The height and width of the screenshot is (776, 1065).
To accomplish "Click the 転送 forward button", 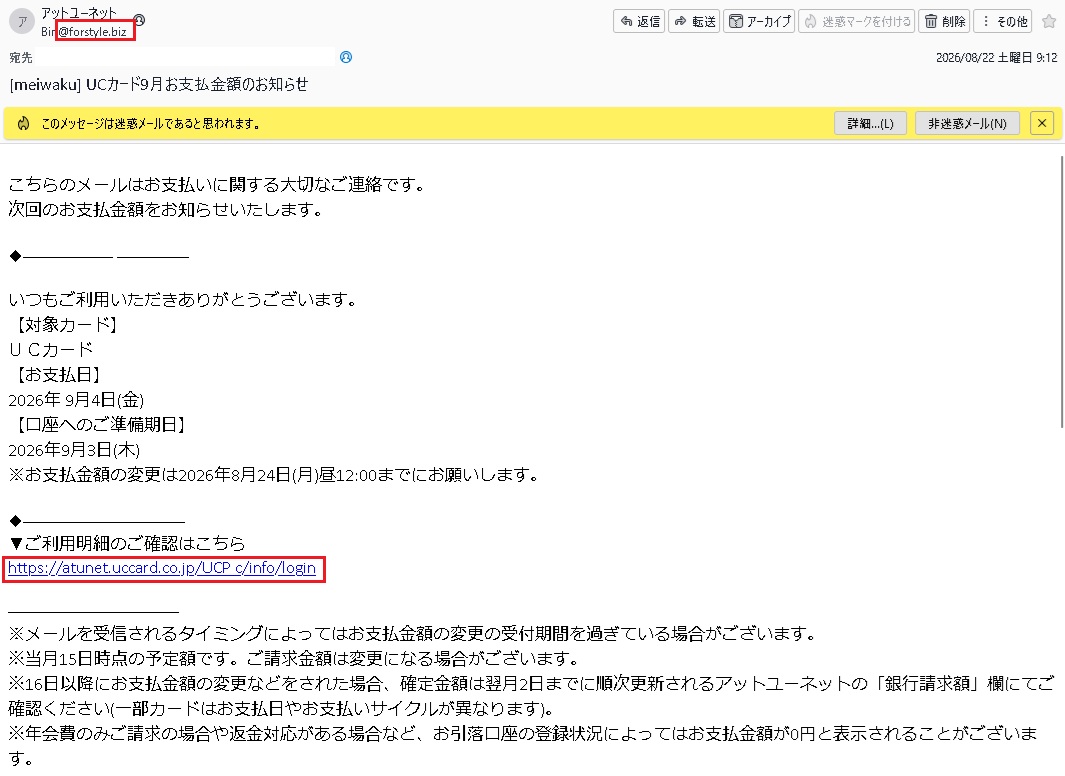I will click(693, 21).
